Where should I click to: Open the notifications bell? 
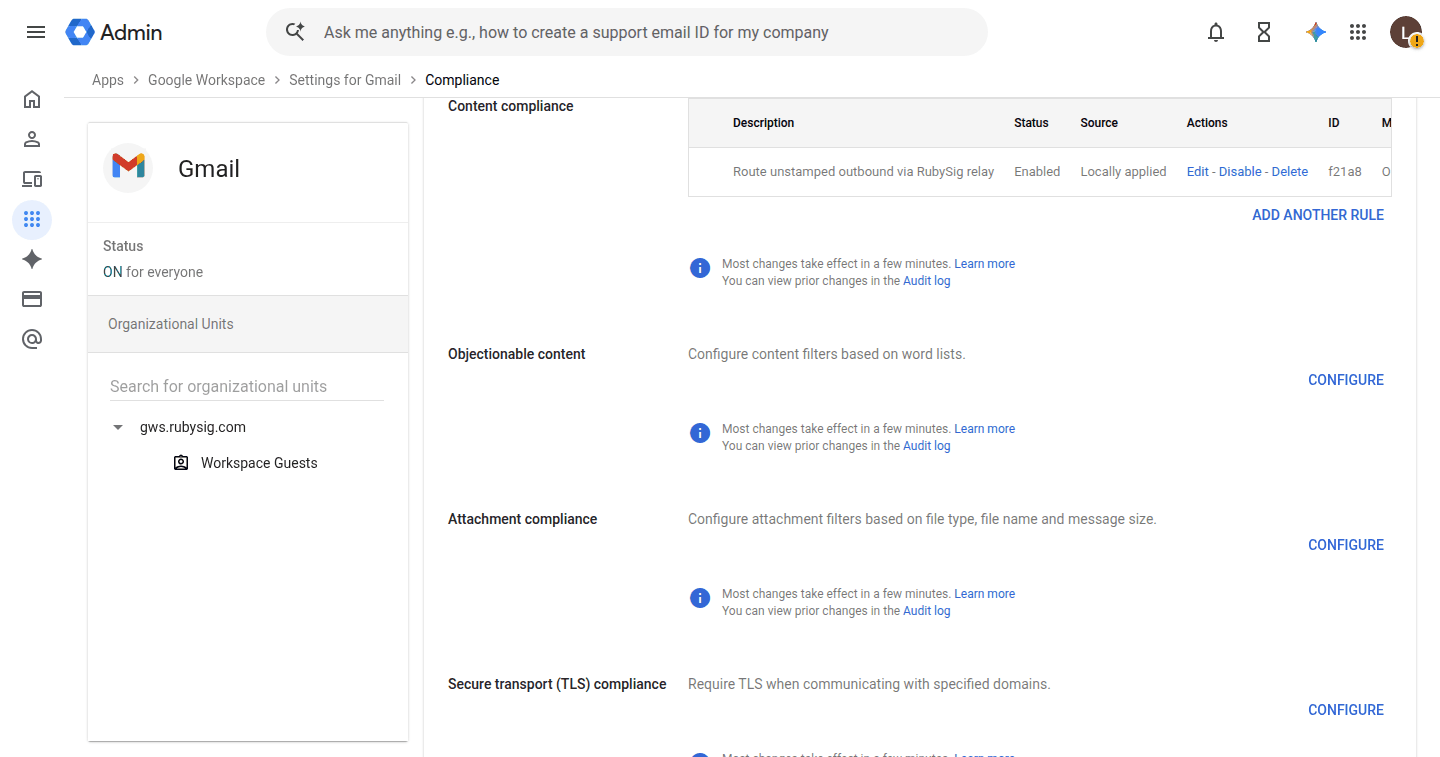point(1216,32)
